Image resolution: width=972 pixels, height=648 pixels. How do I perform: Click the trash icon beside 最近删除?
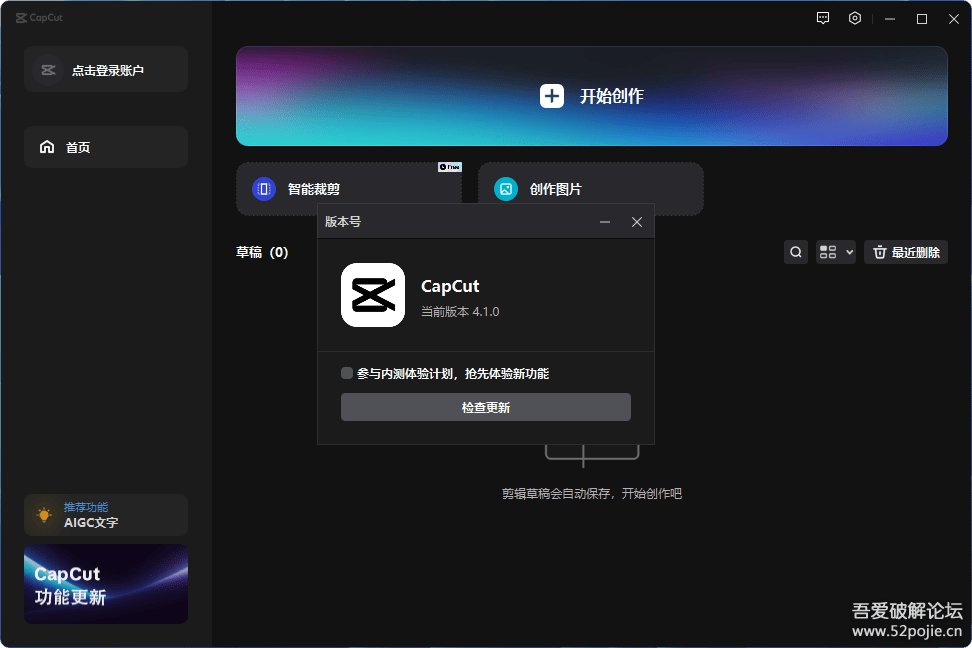pos(880,252)
